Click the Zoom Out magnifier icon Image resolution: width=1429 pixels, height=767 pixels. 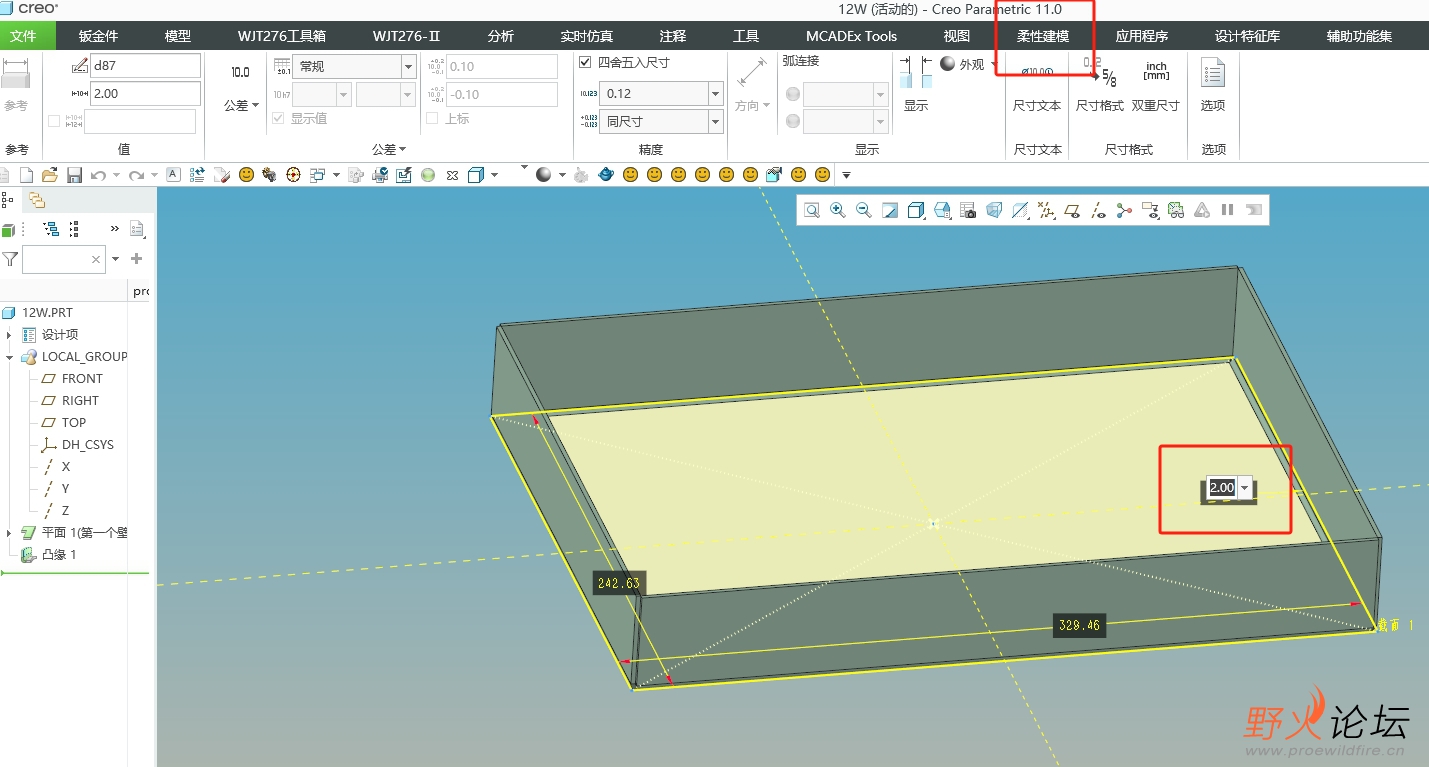pos(864,210)
